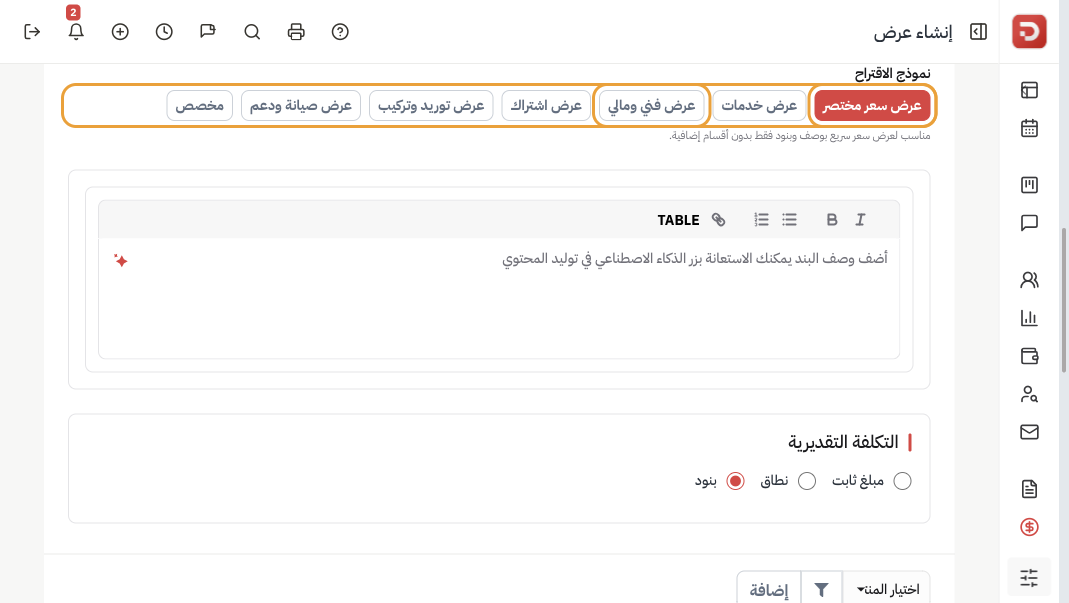Click the filter funnel button
Image resolution: width=1069 pixels, height=603 pixels.
point(822,589)
